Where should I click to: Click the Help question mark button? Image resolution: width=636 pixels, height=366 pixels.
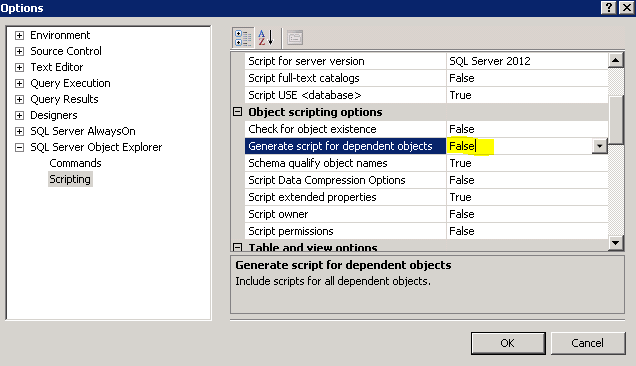[x=609, y=8]
